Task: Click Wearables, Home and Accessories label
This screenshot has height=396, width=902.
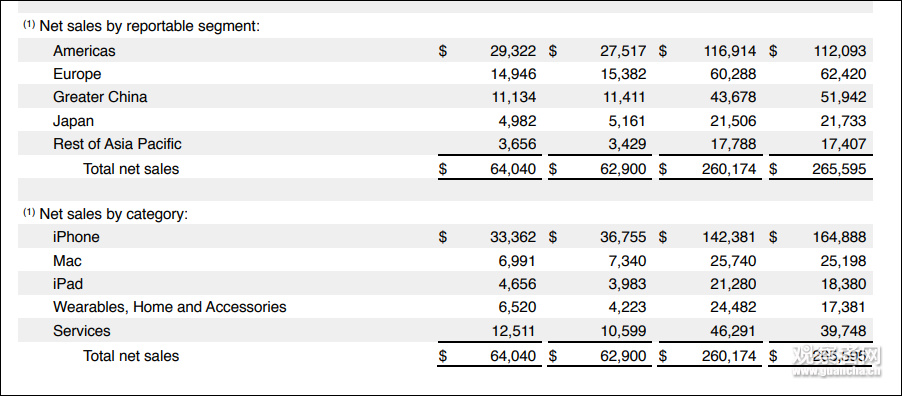Action: (170, 307)
